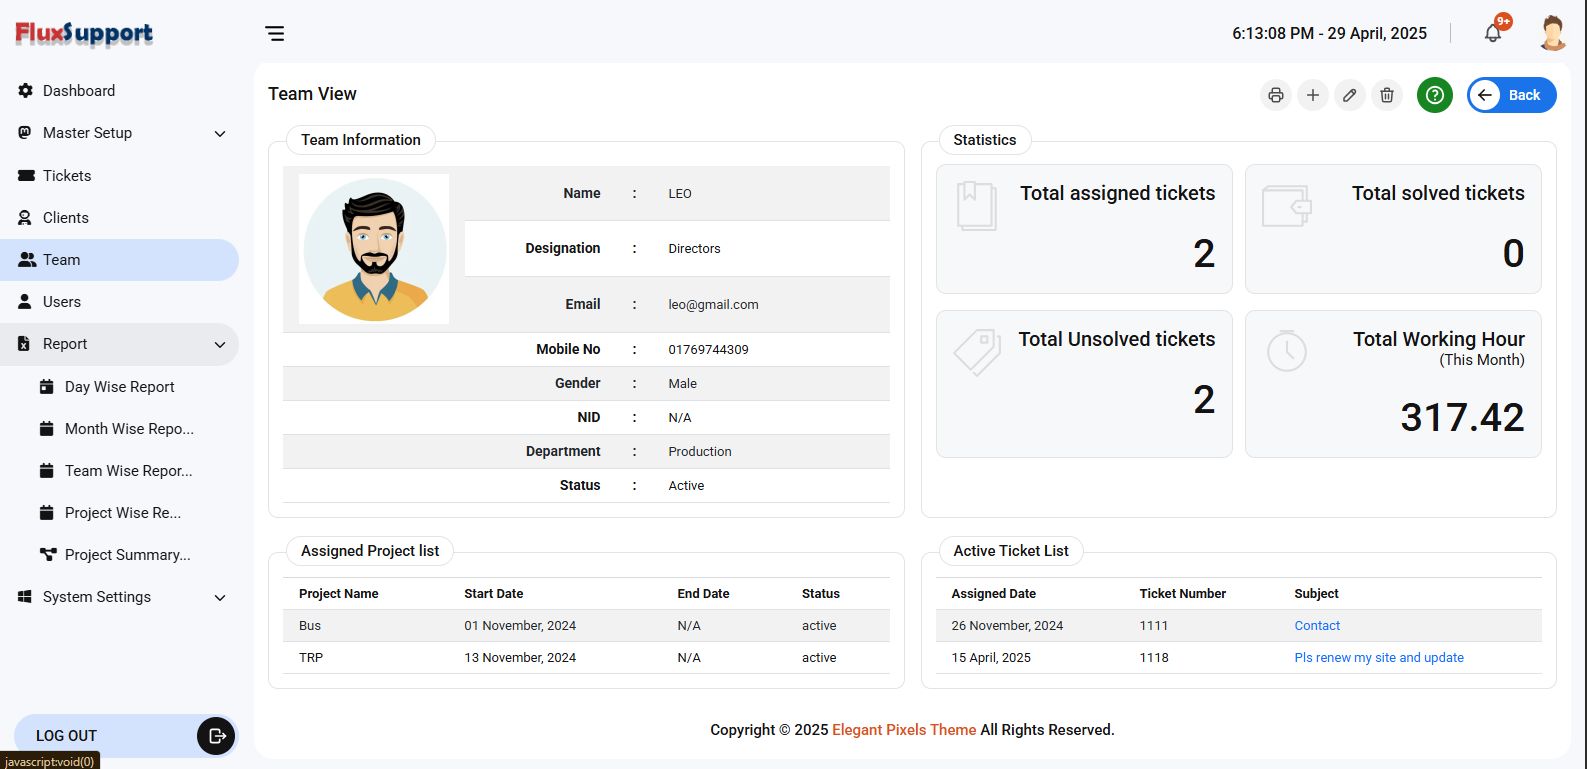Click the print icon in Team View
Screen dimensions: 1587x769
(1275, 95)
